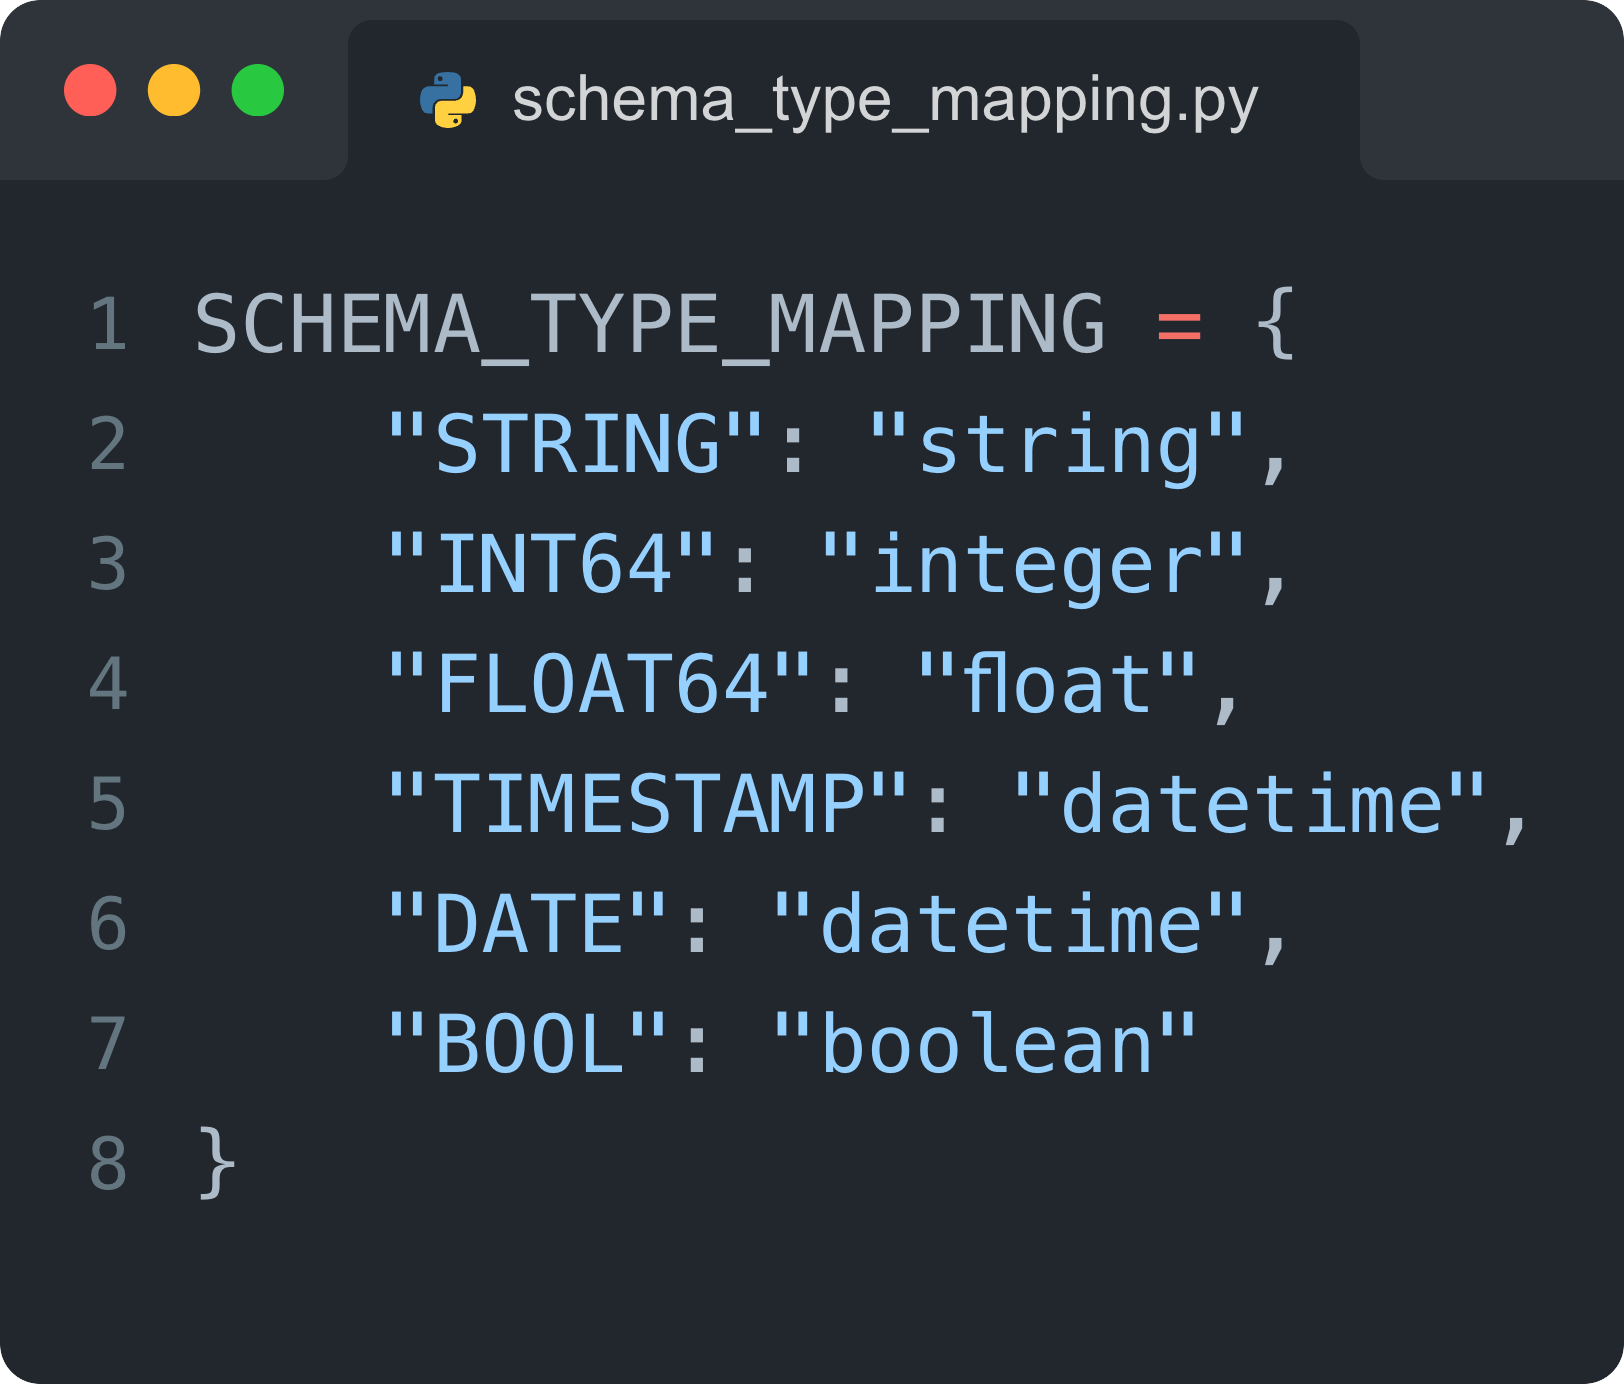Click the "datetime" value on the DATE line
Screen dimensions: 1624x1384
1010,923
